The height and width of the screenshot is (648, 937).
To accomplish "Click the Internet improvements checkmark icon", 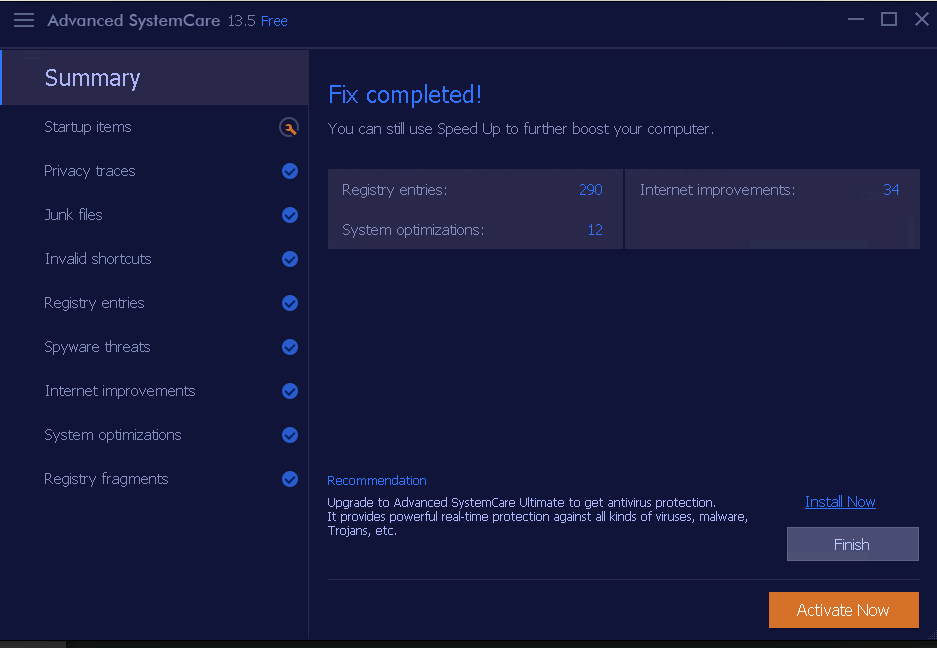I will coord(290,391).
